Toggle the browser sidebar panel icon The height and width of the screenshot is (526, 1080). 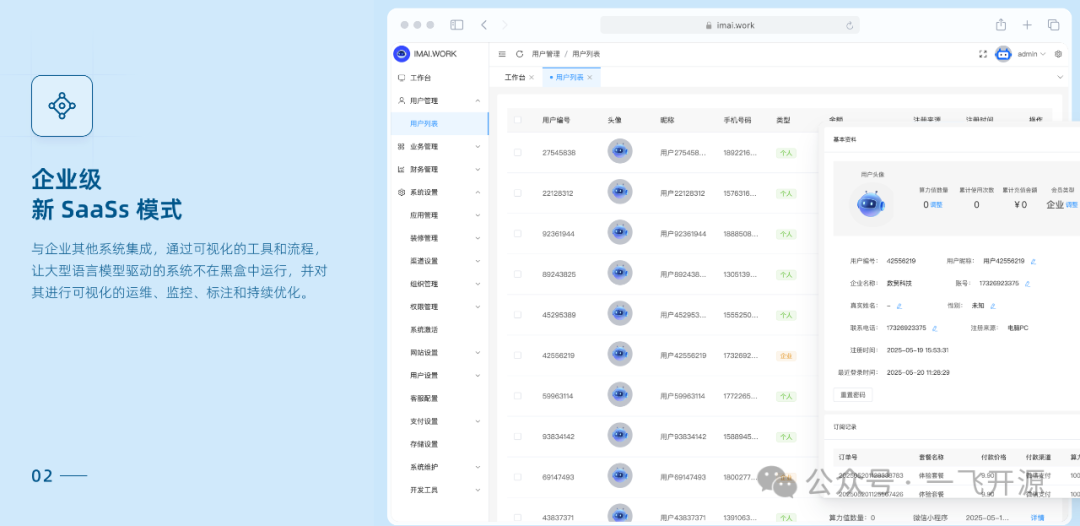point(457,25)
